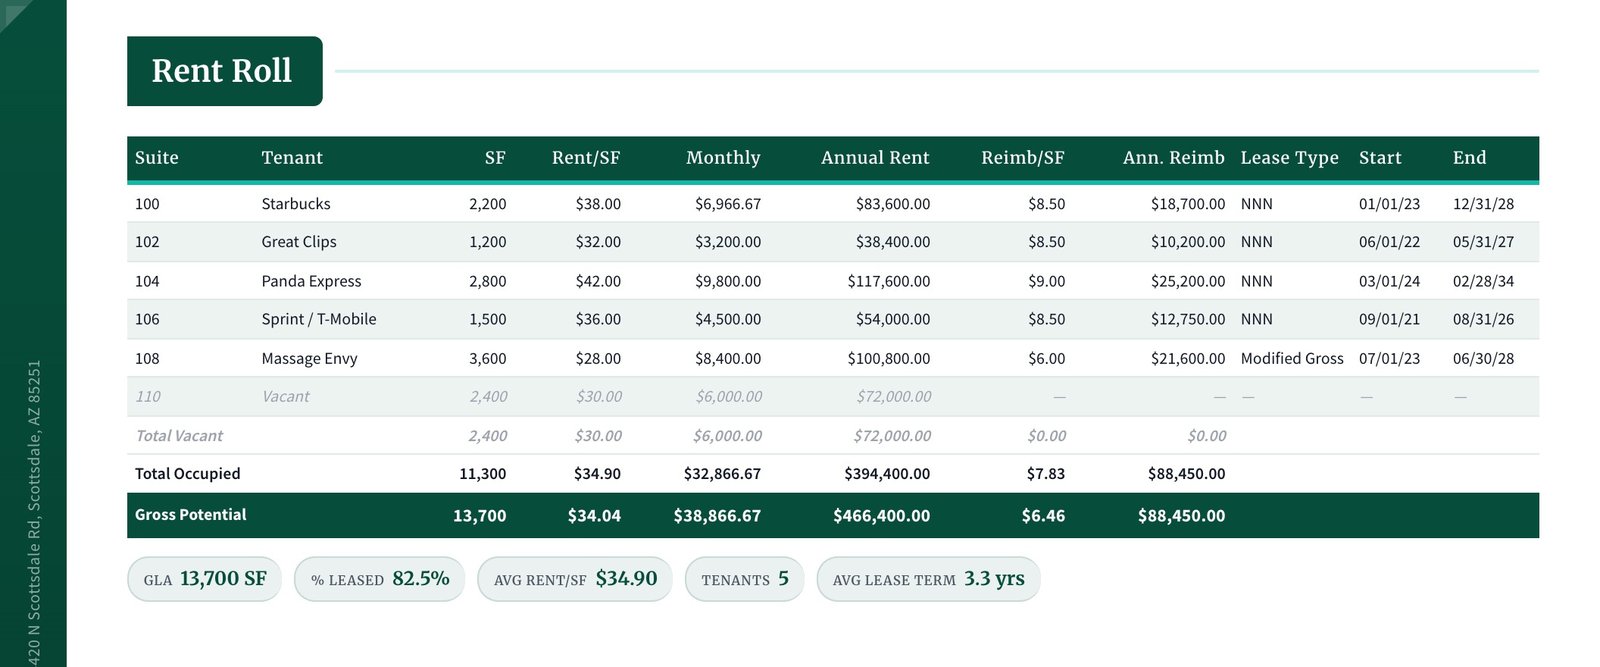Click the Vacant tenant cell for suite 110

tap(285, 397)
